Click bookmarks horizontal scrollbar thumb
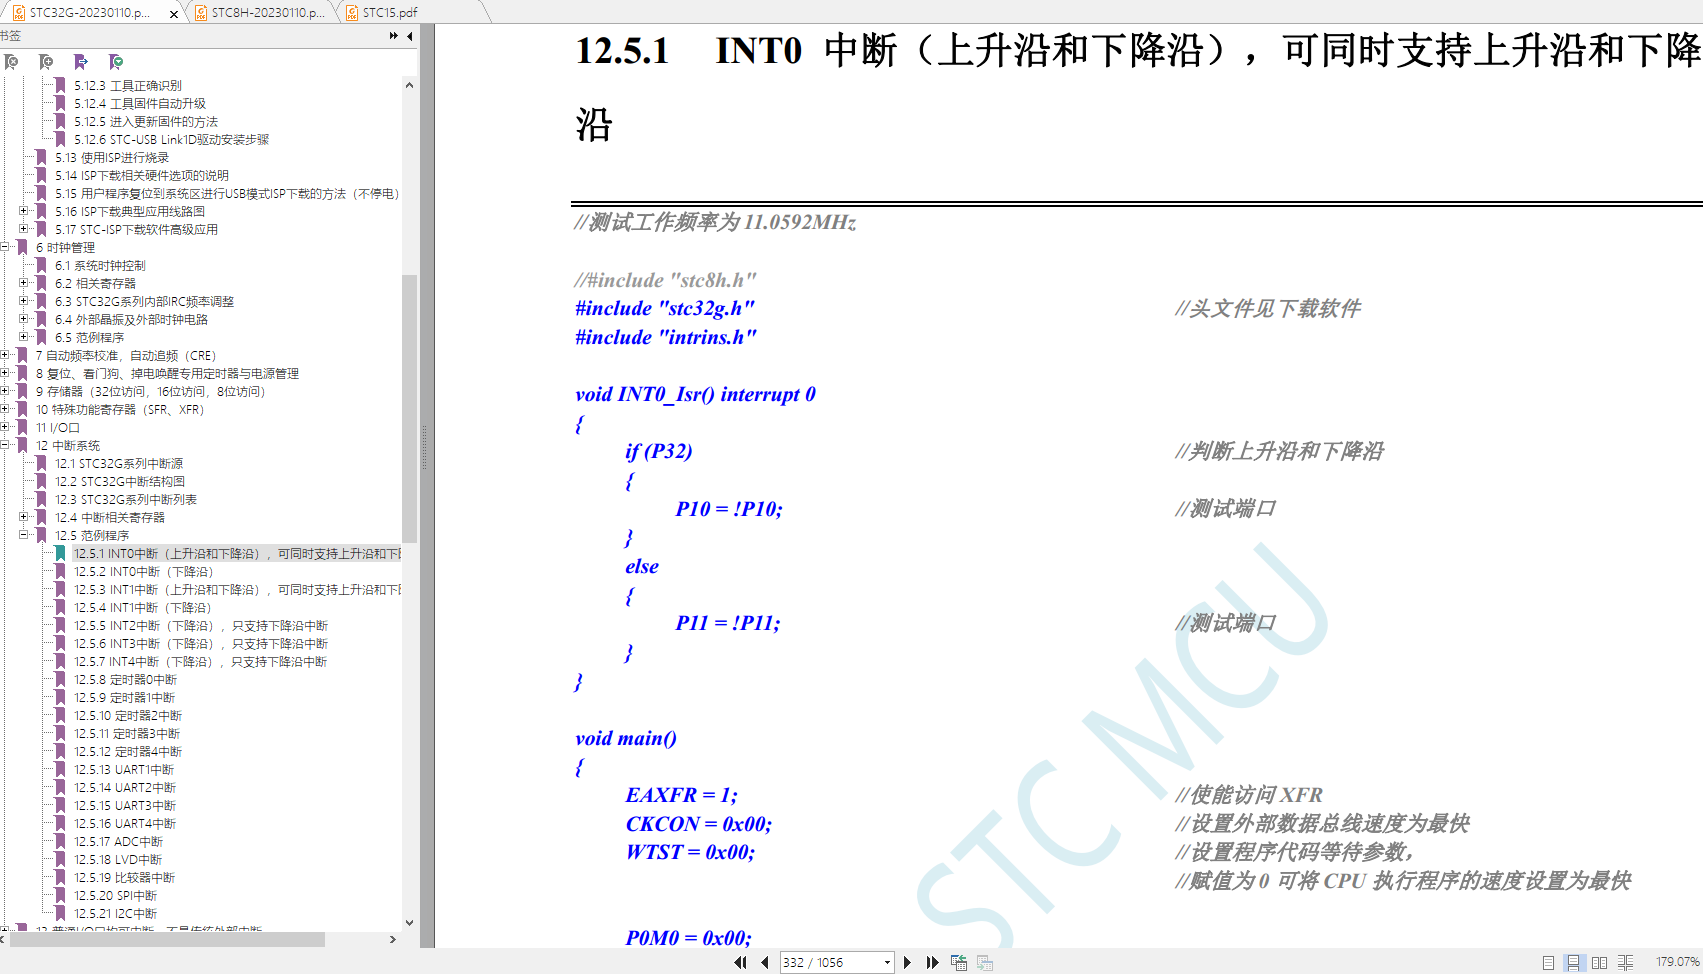 [x=166, y=939]
